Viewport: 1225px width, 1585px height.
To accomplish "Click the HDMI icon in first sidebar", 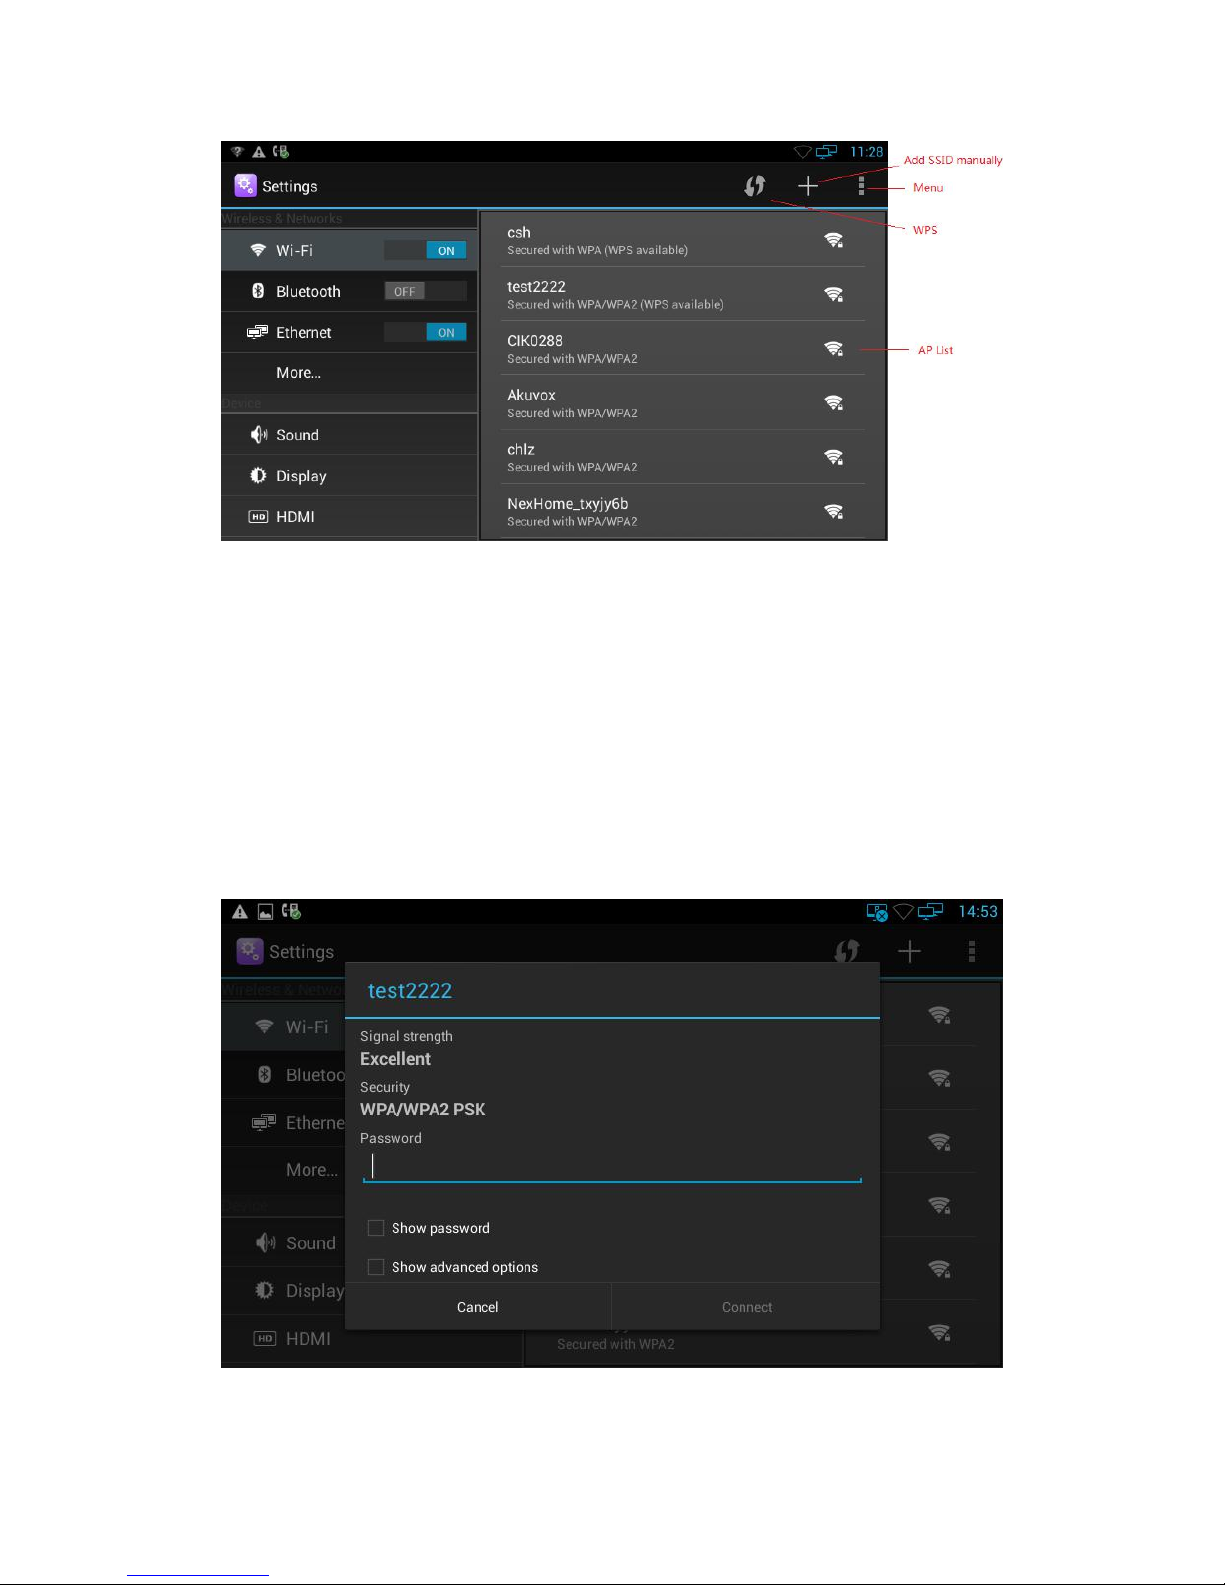I will click(258, 517).
